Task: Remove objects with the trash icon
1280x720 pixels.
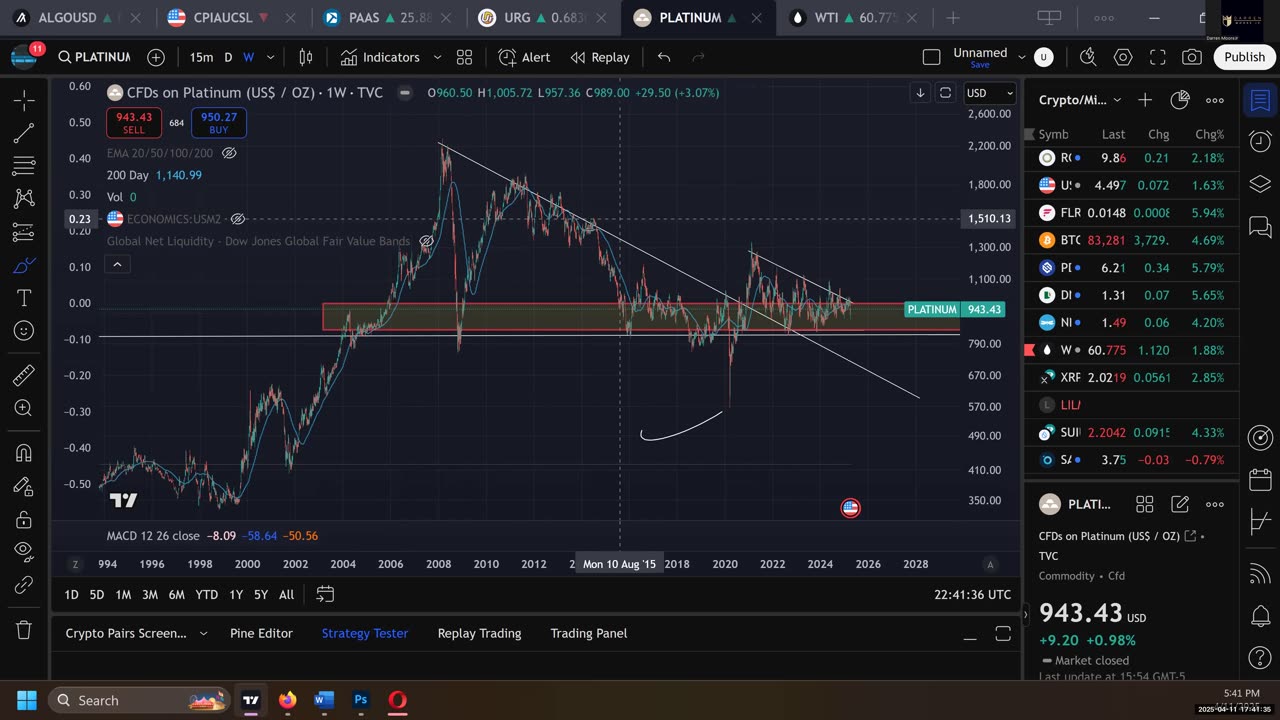Action: 24,629
